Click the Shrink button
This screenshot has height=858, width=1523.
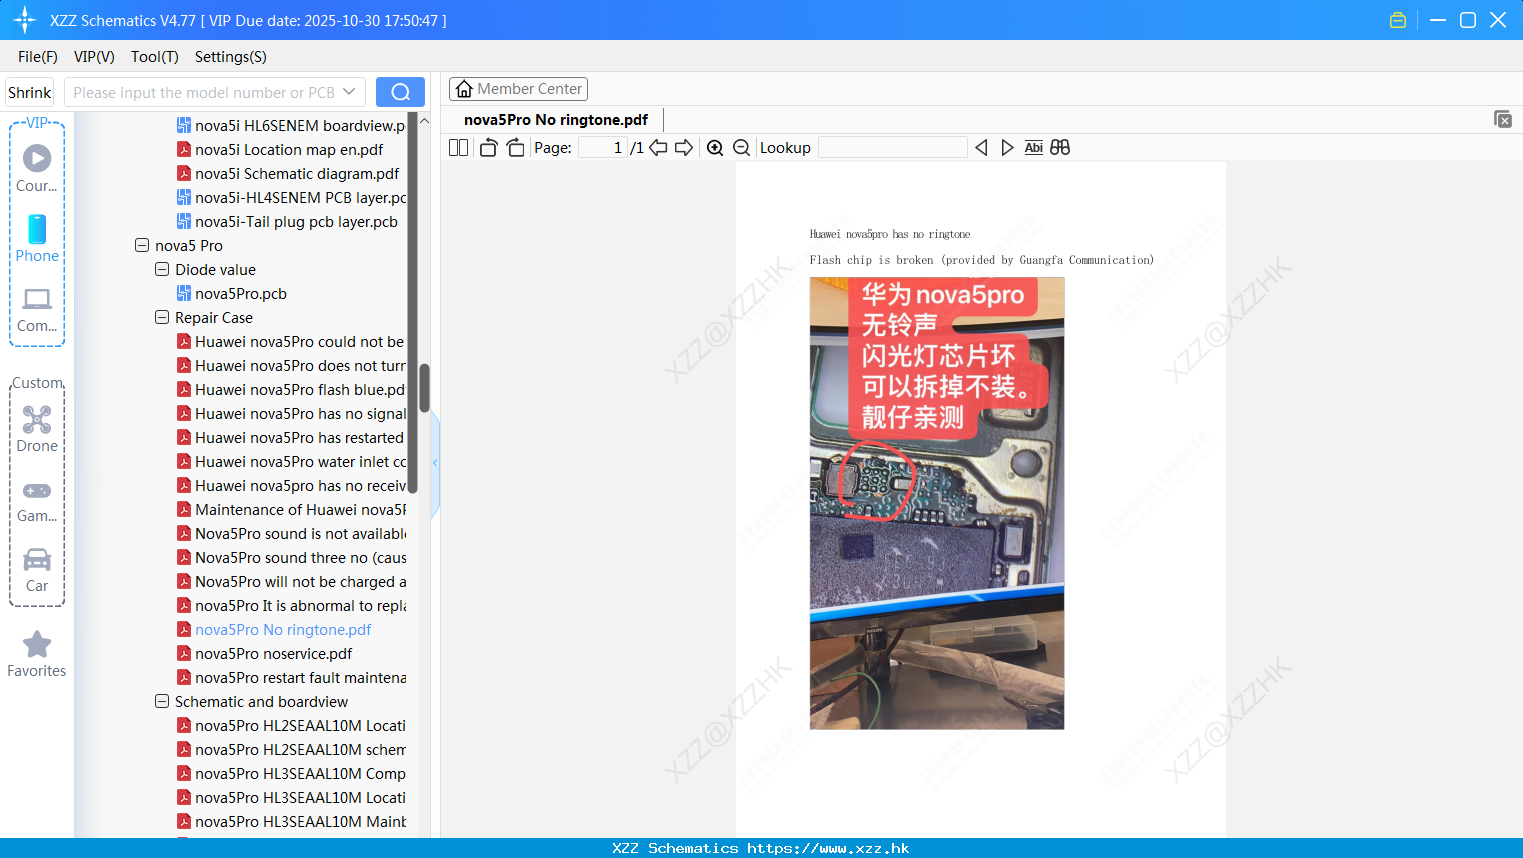point(29,92)
